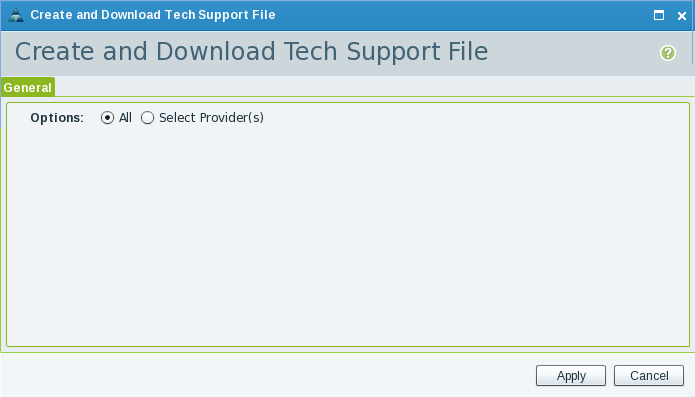Viewport: 695px width, 397px height.
Task: Click the "Select Provider(s)" label text
Action: [x=211, y=117]
